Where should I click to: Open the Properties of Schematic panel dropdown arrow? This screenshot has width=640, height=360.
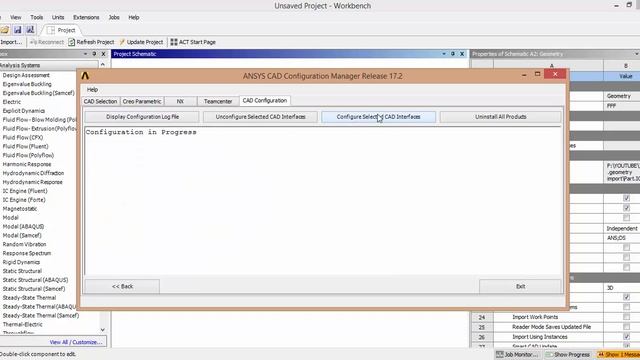[636, 54]
